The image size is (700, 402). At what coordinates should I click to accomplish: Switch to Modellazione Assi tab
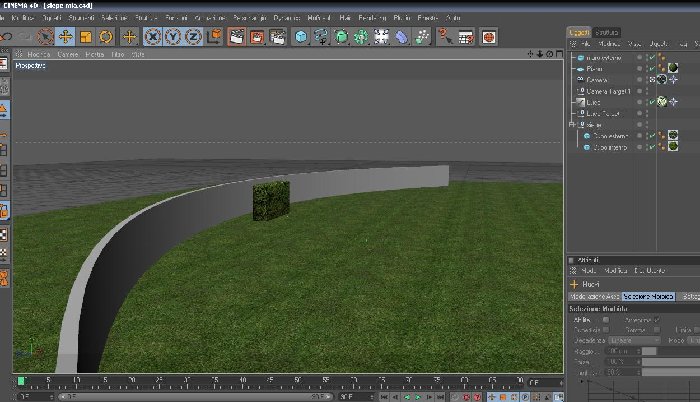coord(595,297)
